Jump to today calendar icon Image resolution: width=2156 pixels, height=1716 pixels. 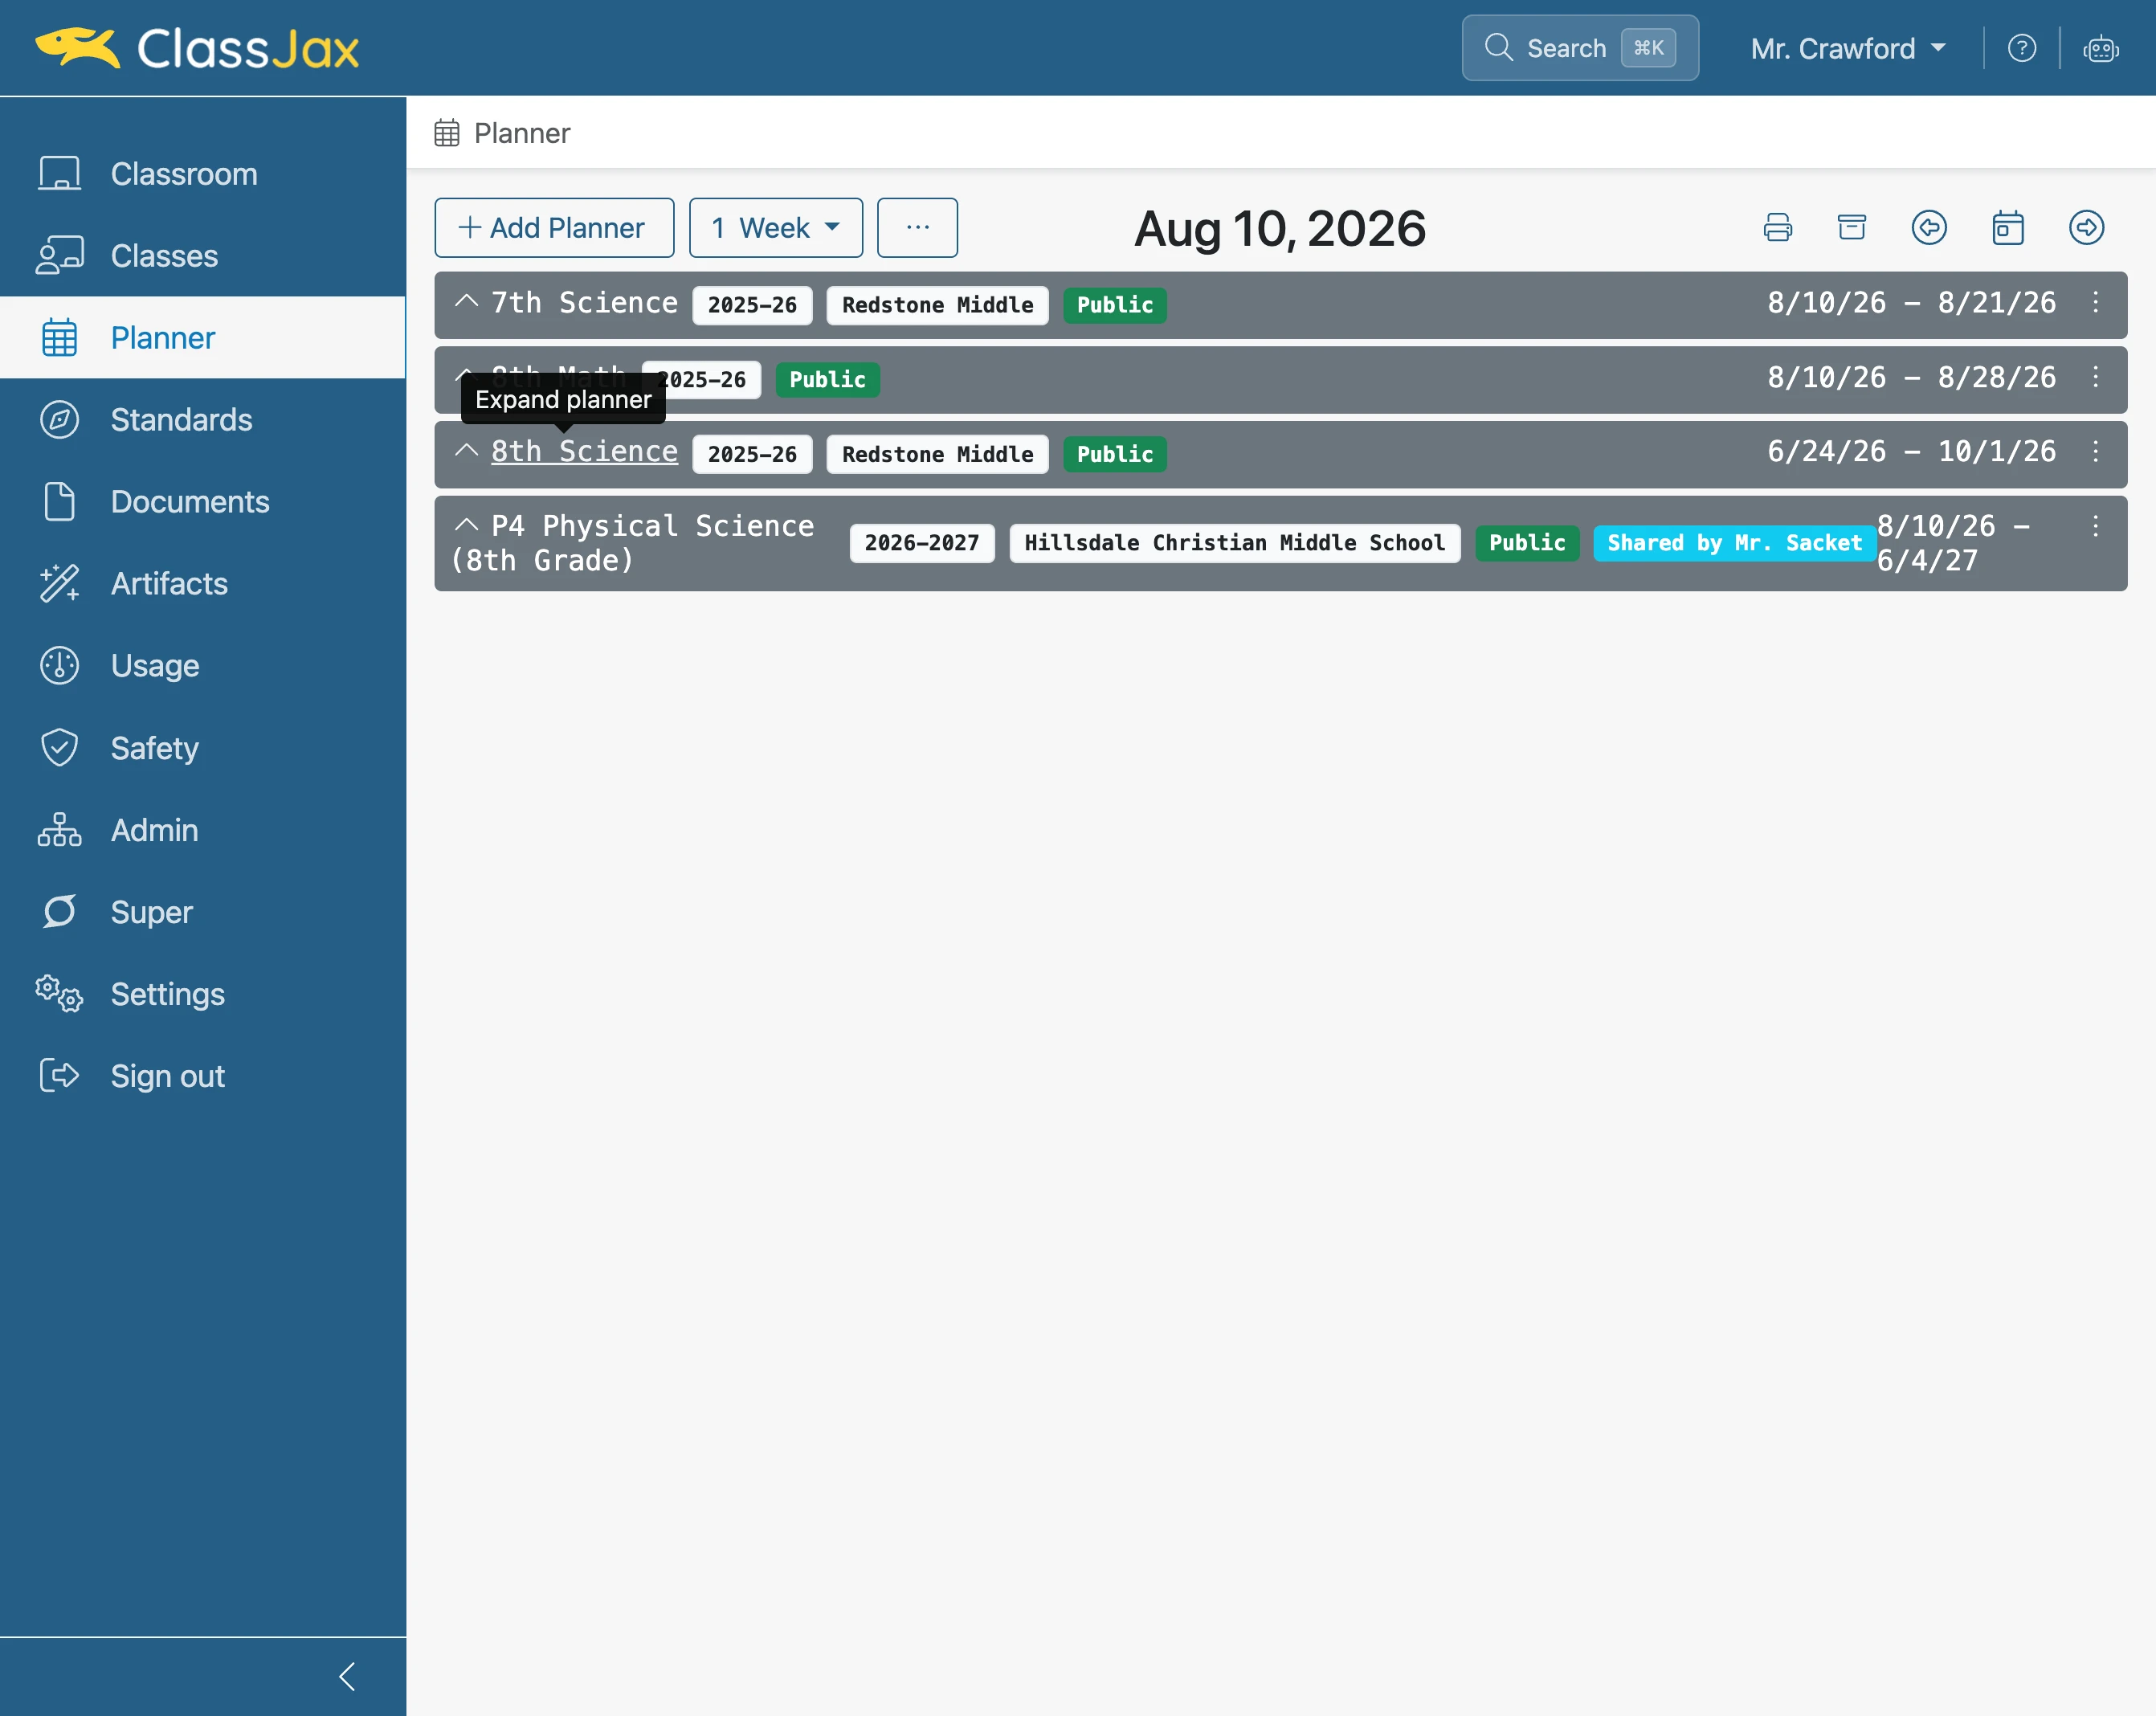point(2007,227)
